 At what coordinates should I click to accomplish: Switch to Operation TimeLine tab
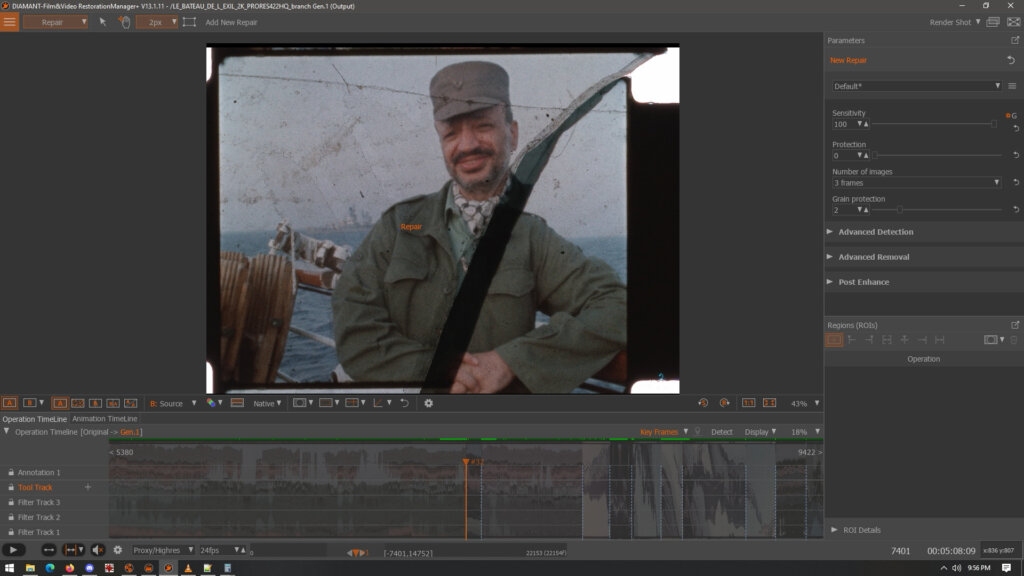point(34,419)
